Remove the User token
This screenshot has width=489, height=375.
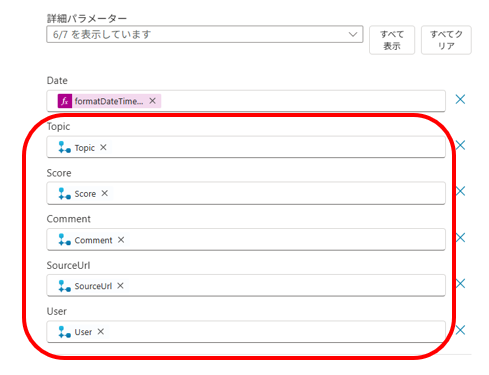101,331
